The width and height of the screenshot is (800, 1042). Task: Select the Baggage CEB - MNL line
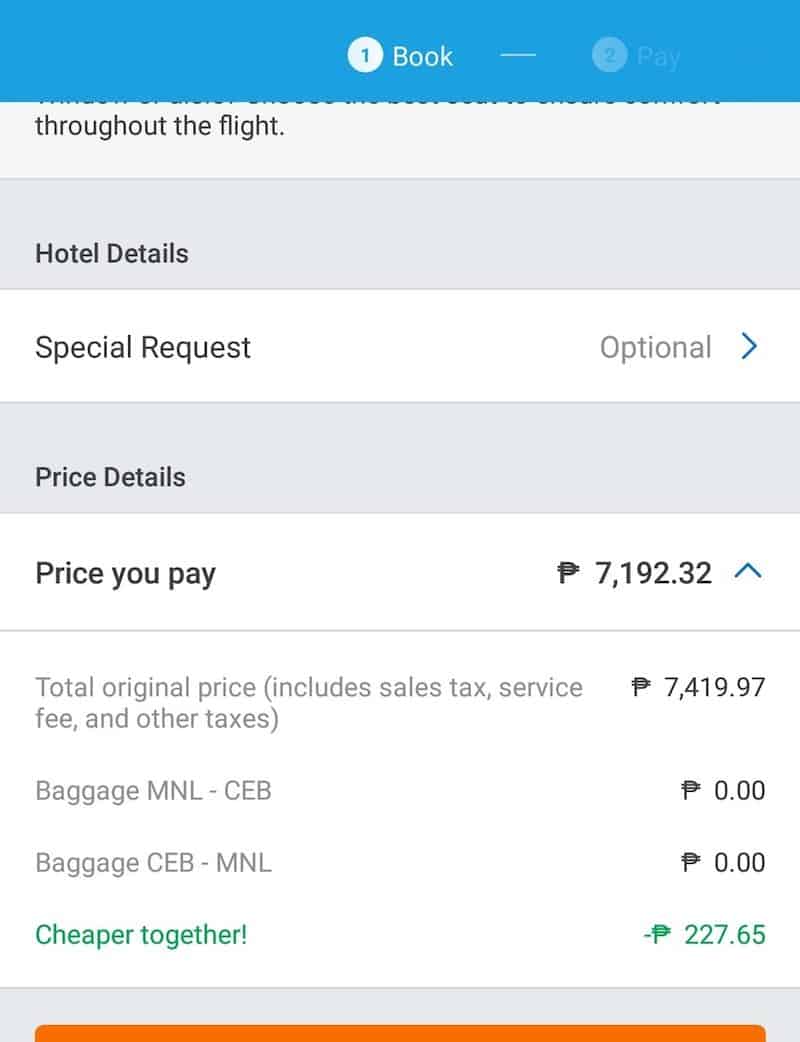153,863
